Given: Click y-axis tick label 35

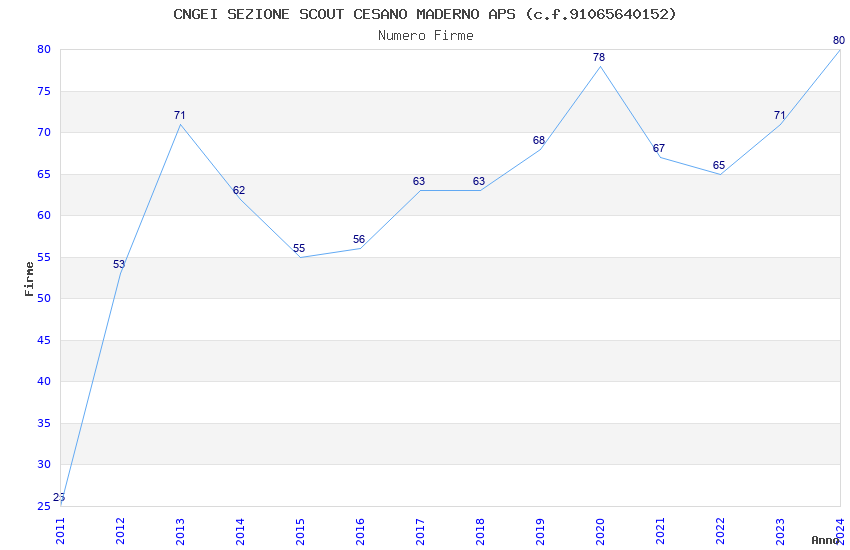Looking at the screenshot, I should pyautogui.click(x=44, y=423).
